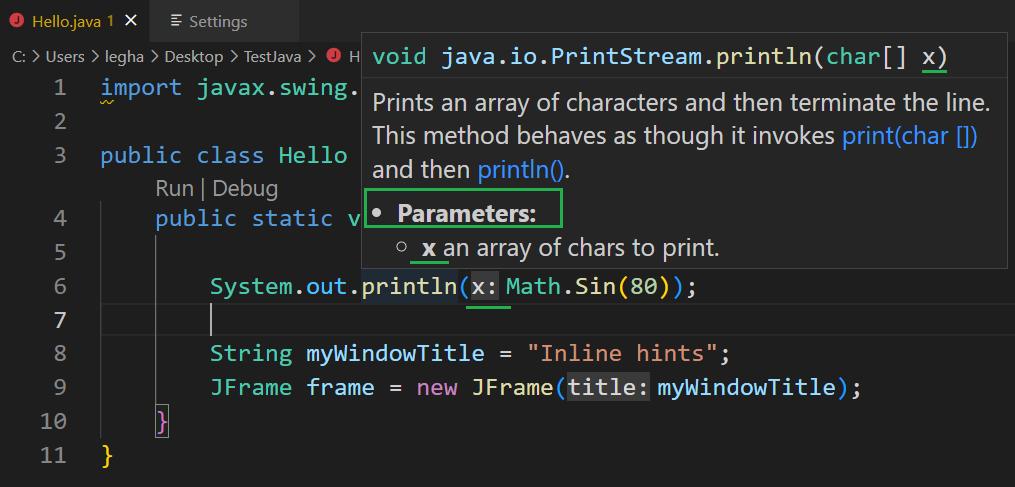
Task: Click the Settings tab list icon
Action: (x=175, y=21)
